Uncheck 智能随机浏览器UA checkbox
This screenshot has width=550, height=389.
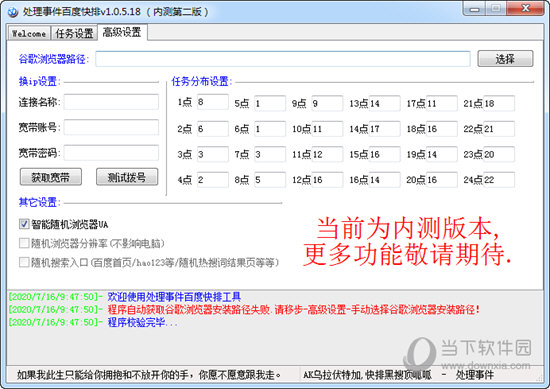[x=24, y=224]
